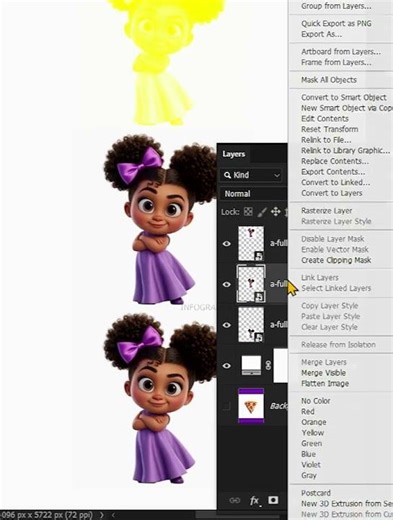Image resolution: width=393 pixels, height=520 pixels.
Task: Choose Relink to File
Action: tap(326, 140)
